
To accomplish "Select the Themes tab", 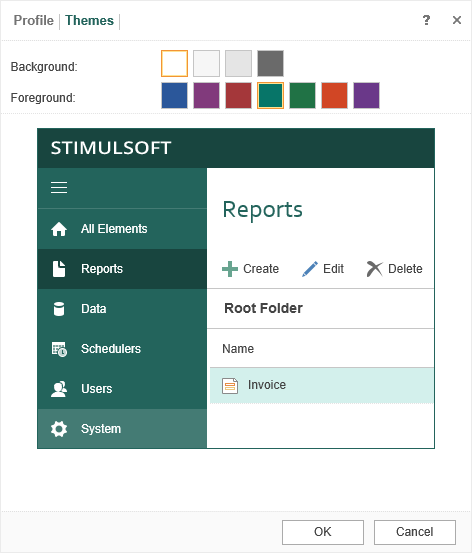I will click(90, 20).
